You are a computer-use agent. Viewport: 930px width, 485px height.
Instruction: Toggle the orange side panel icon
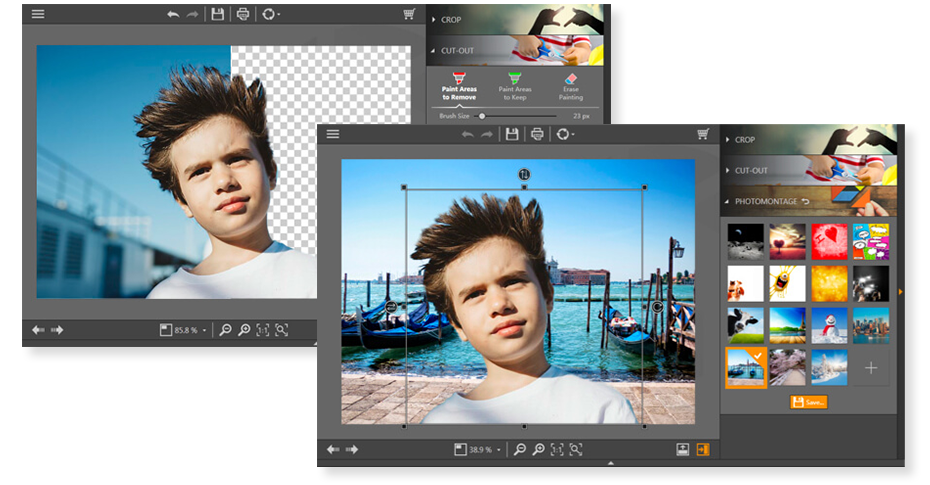pyautogui.click(x=703, y=449)
